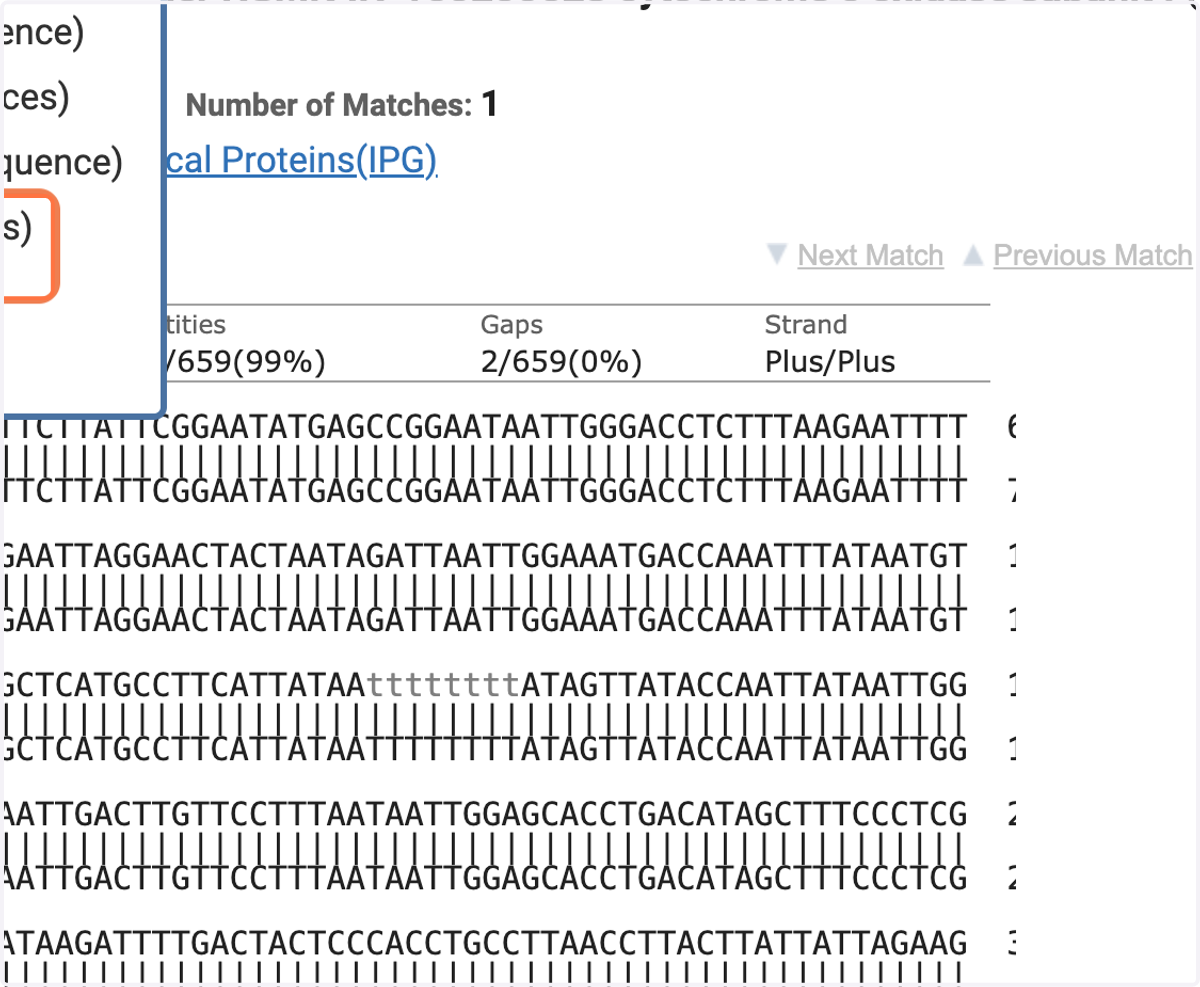The height and width of the screenshot is (987, 1200).
Task: Click the Gaps column header
Action: point(514,325)
